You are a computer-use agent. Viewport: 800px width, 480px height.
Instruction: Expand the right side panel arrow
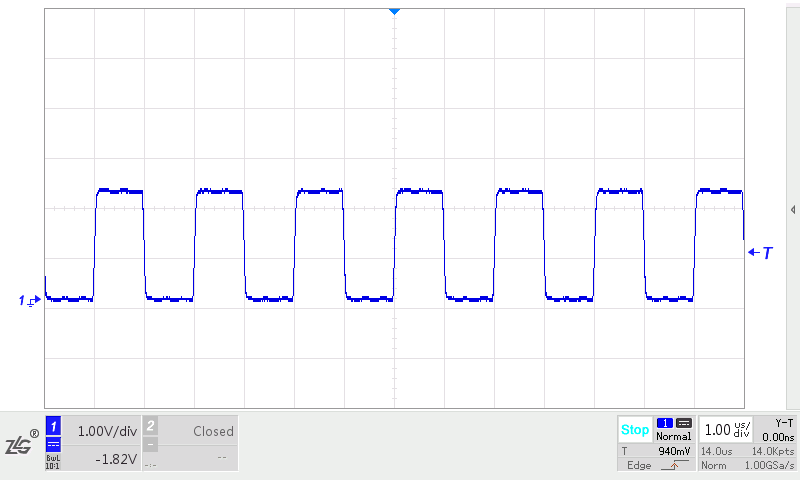(x=792, y=209)
